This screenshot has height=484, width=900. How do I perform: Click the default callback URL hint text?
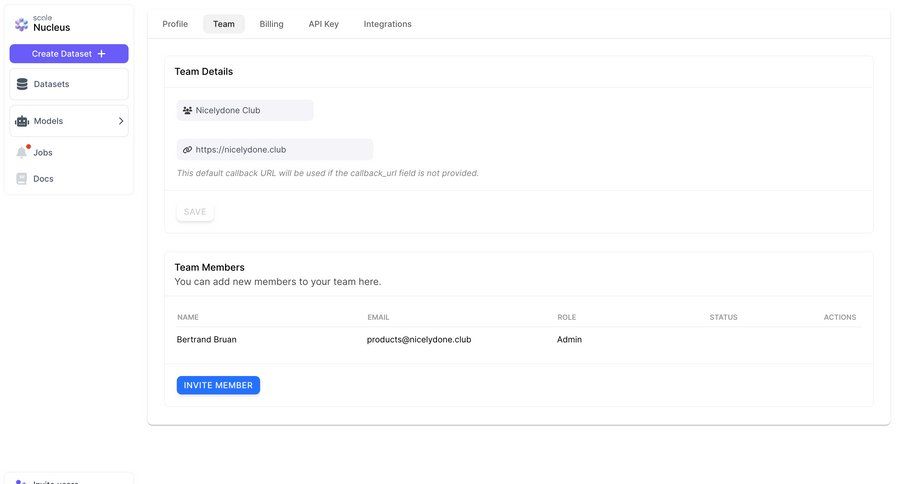point(328,173)
